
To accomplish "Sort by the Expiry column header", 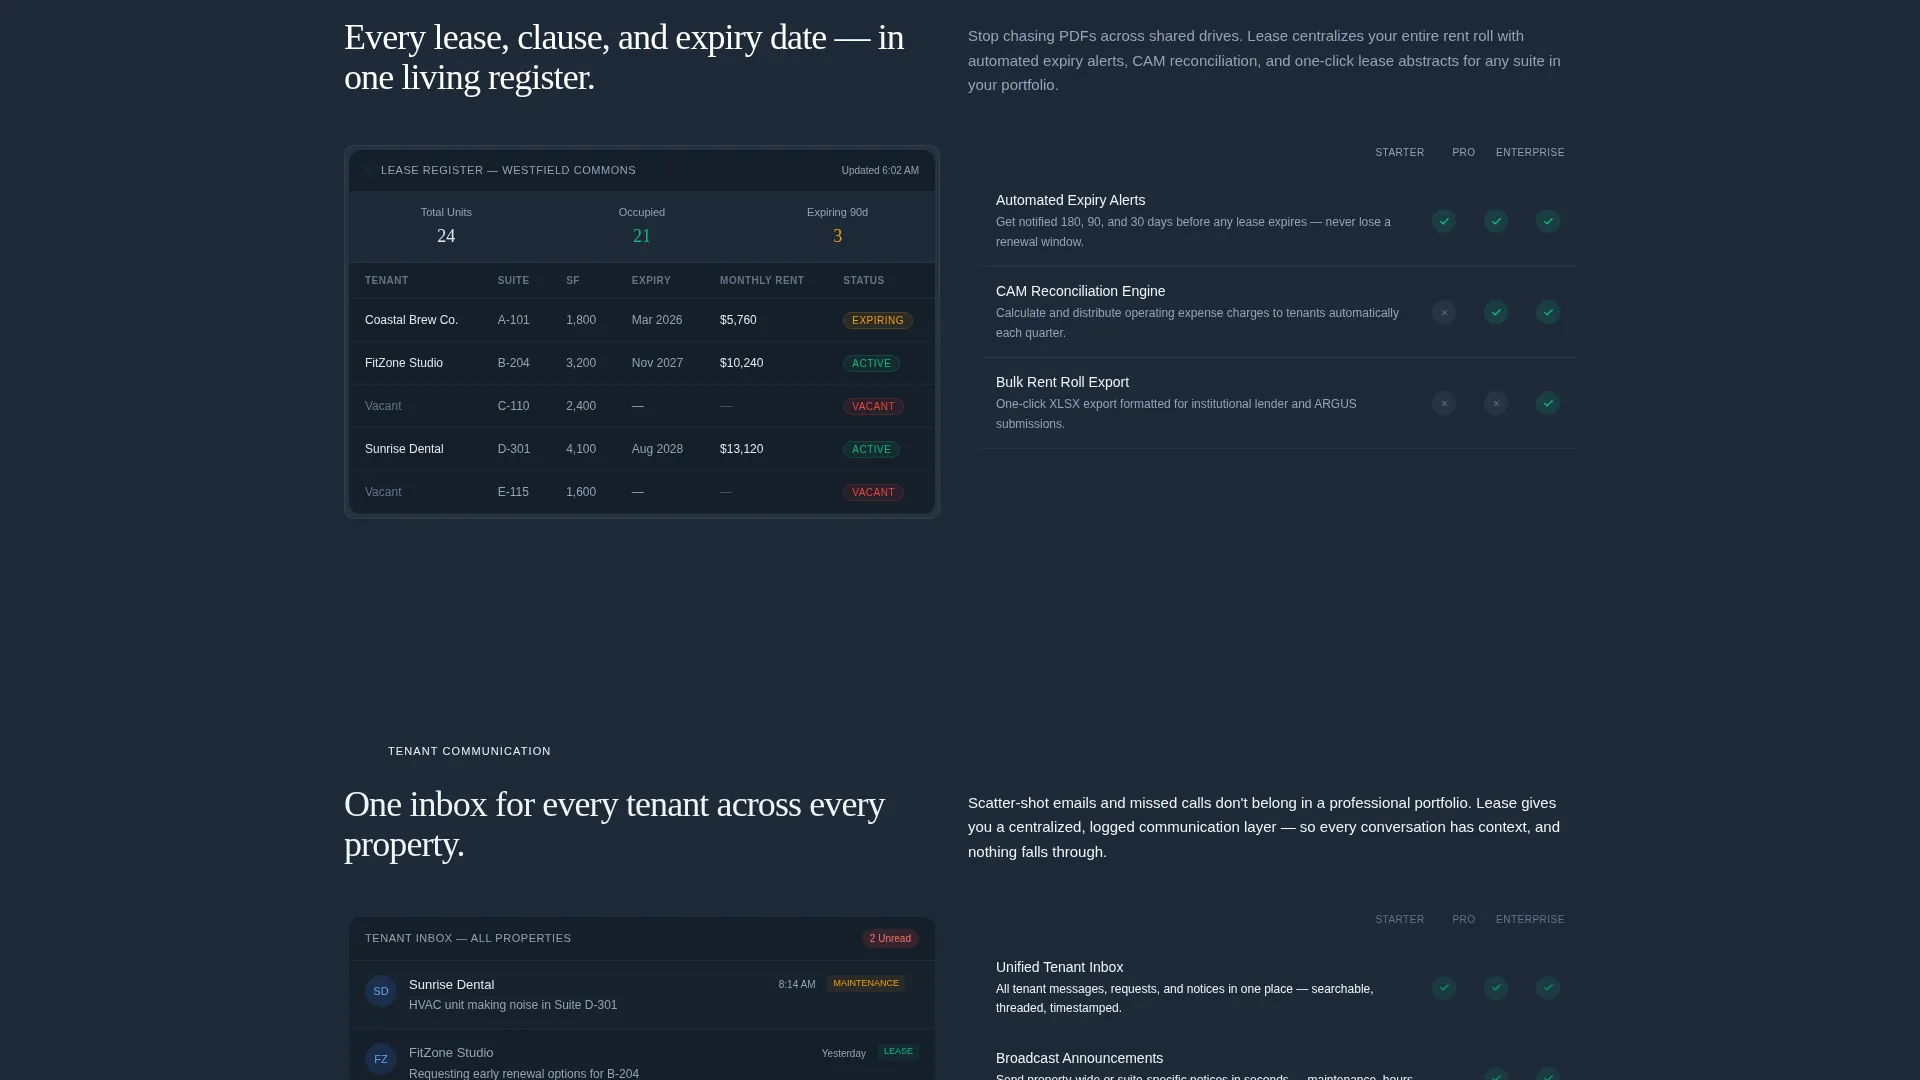I will 651,280.
